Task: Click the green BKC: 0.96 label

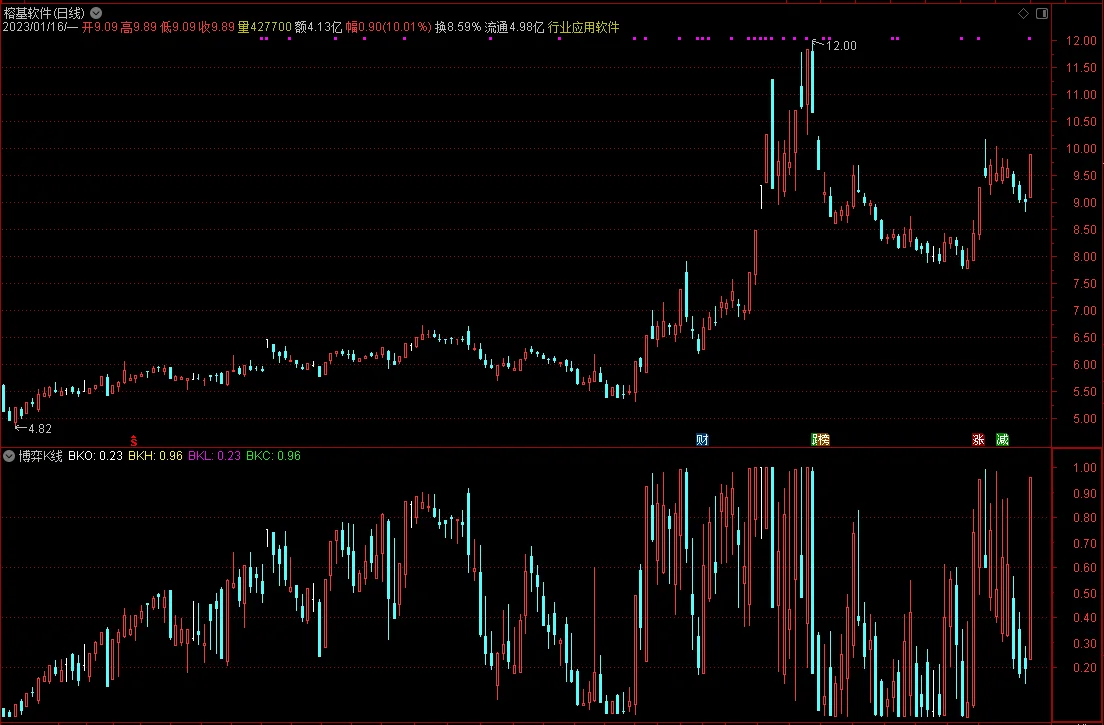Action: [273, 455]
